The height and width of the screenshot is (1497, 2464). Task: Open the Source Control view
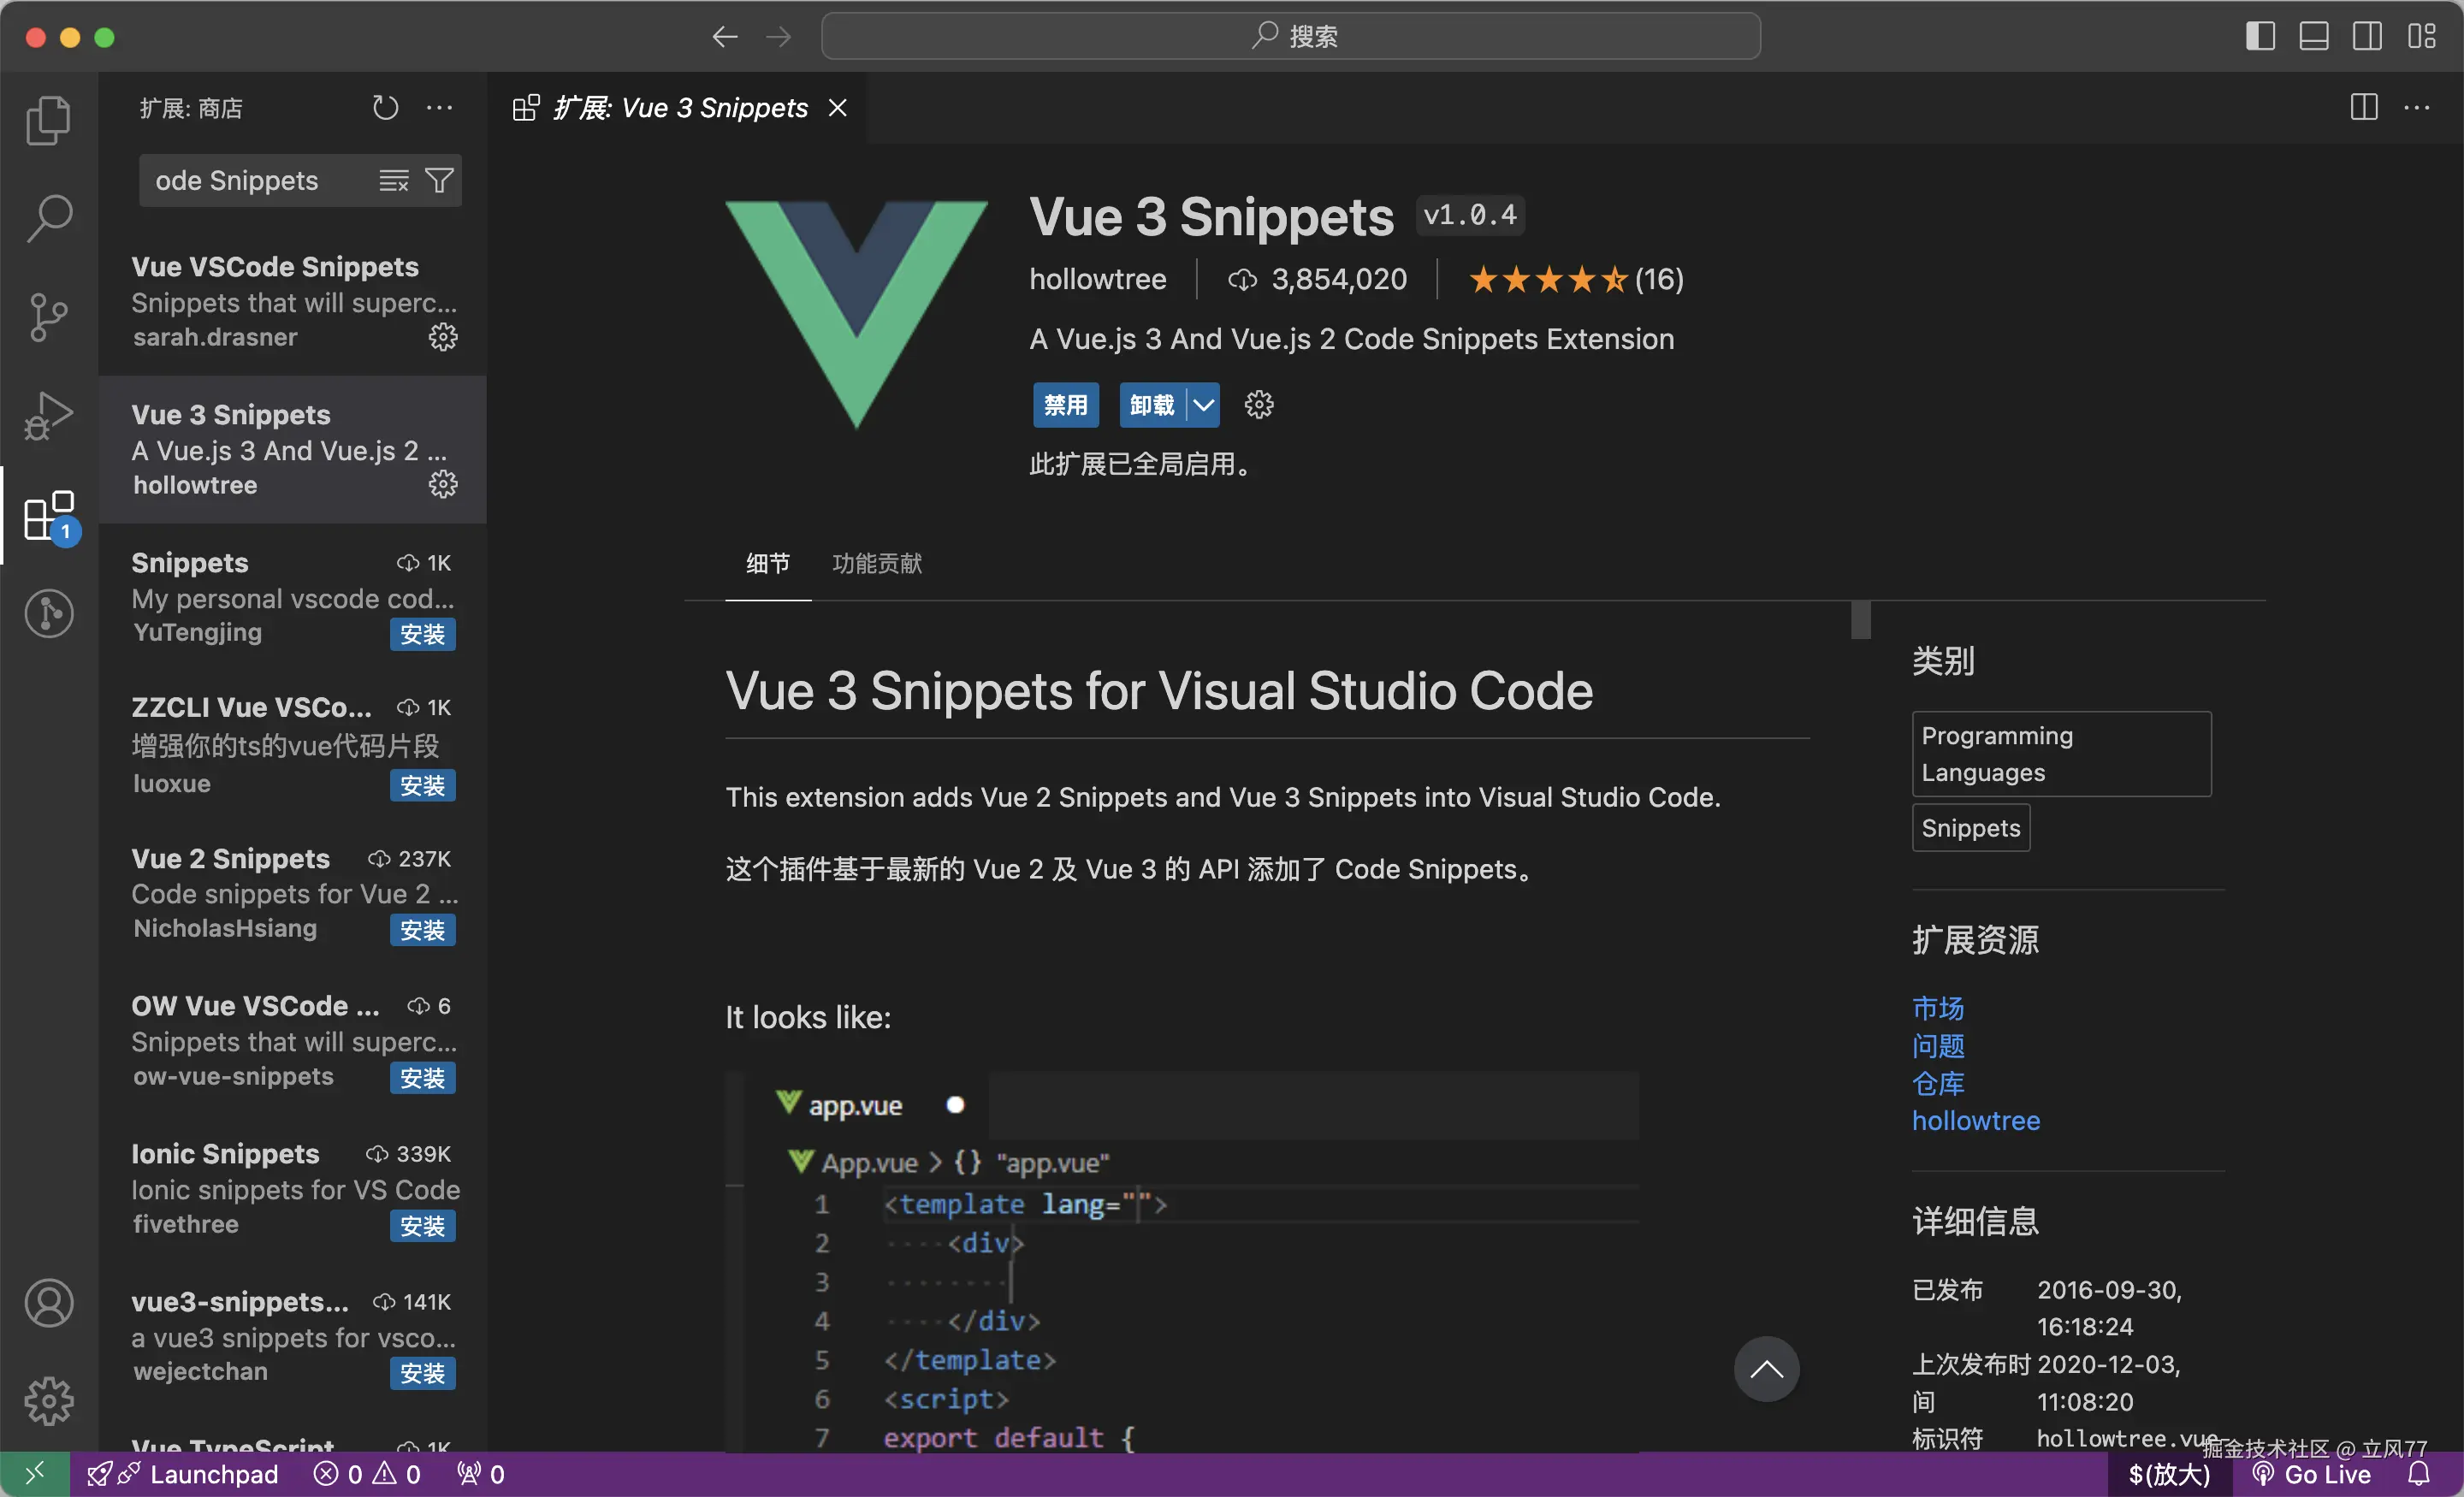(48, 317)
